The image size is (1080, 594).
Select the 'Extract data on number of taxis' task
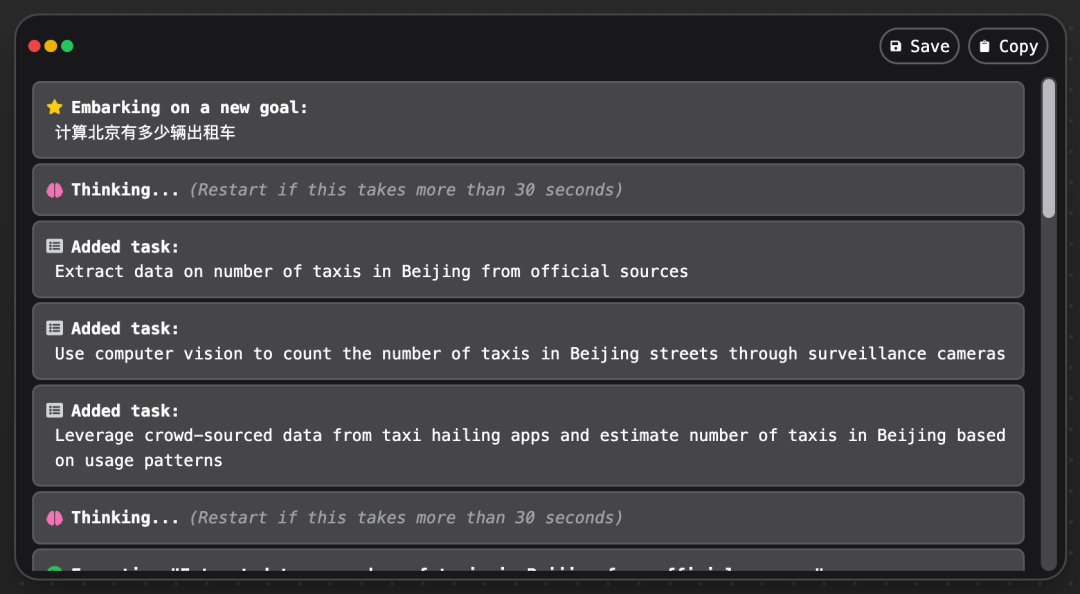(x=528, y=259)
